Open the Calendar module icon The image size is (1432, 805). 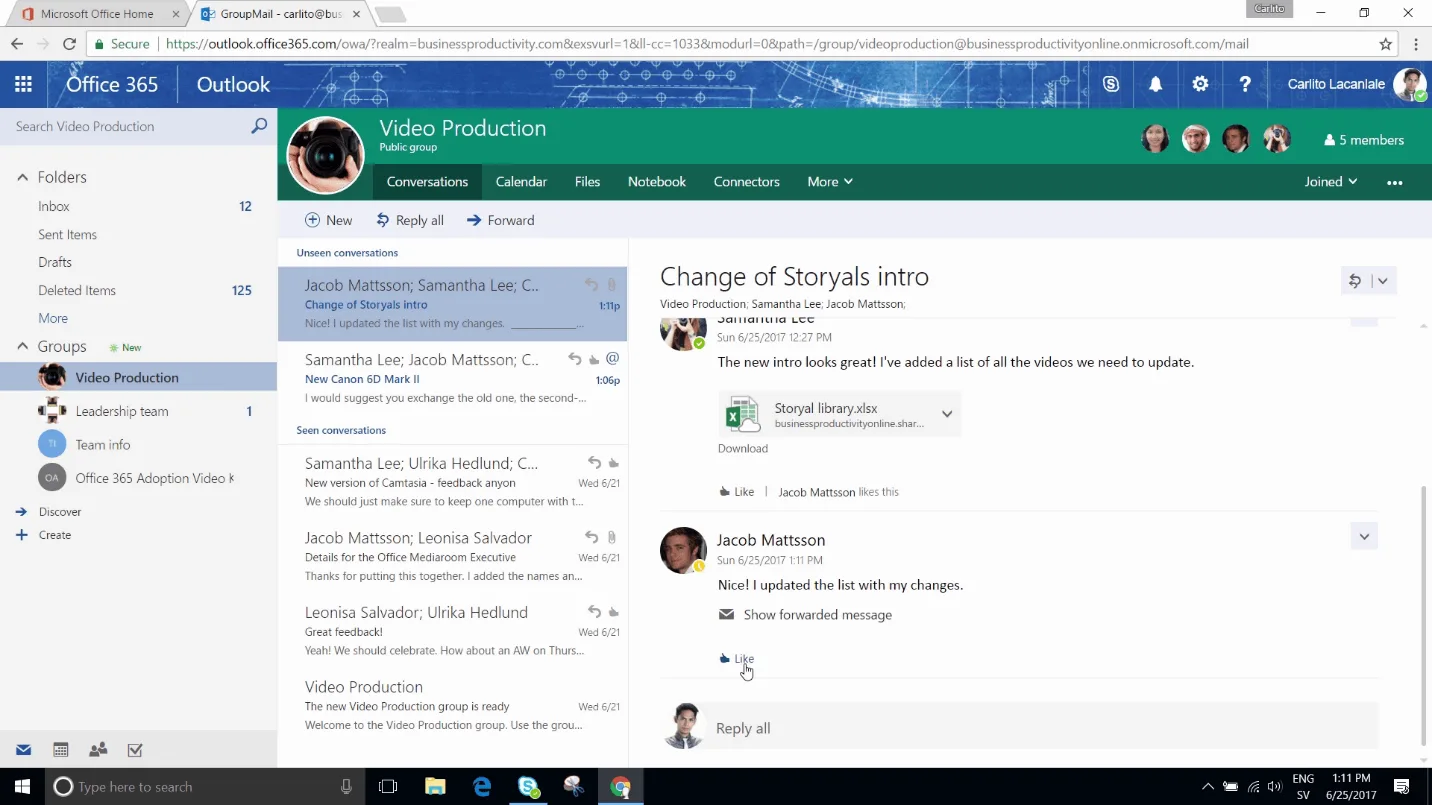click(61, 750)
